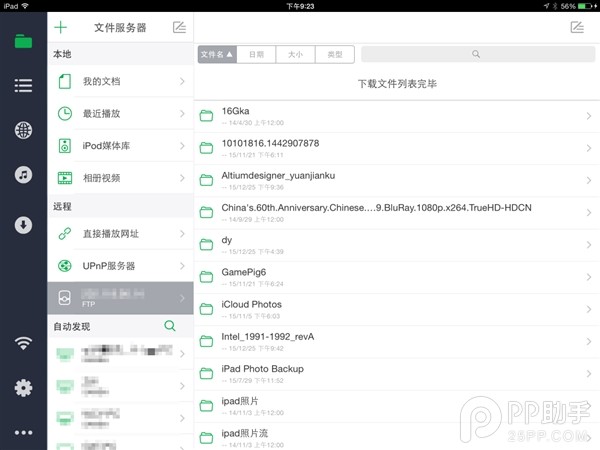Open folder 10101816.1442907878
This screenshot has height=450, width=600.
click(x=397, y=148)
